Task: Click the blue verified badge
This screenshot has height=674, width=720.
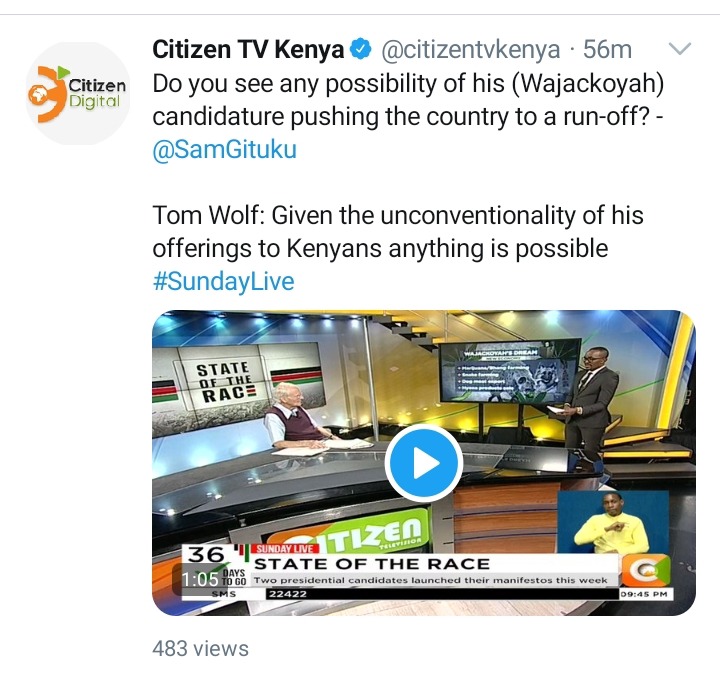Action: (x=361, y=49)
